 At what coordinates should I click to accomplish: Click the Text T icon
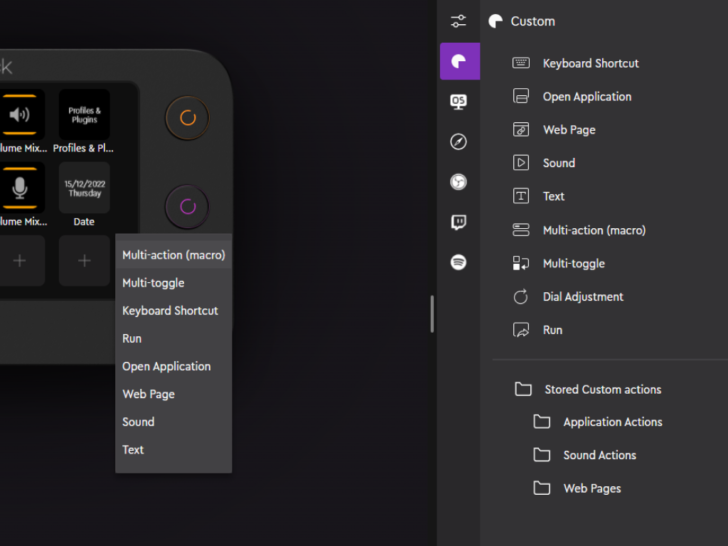pos(520,196)
